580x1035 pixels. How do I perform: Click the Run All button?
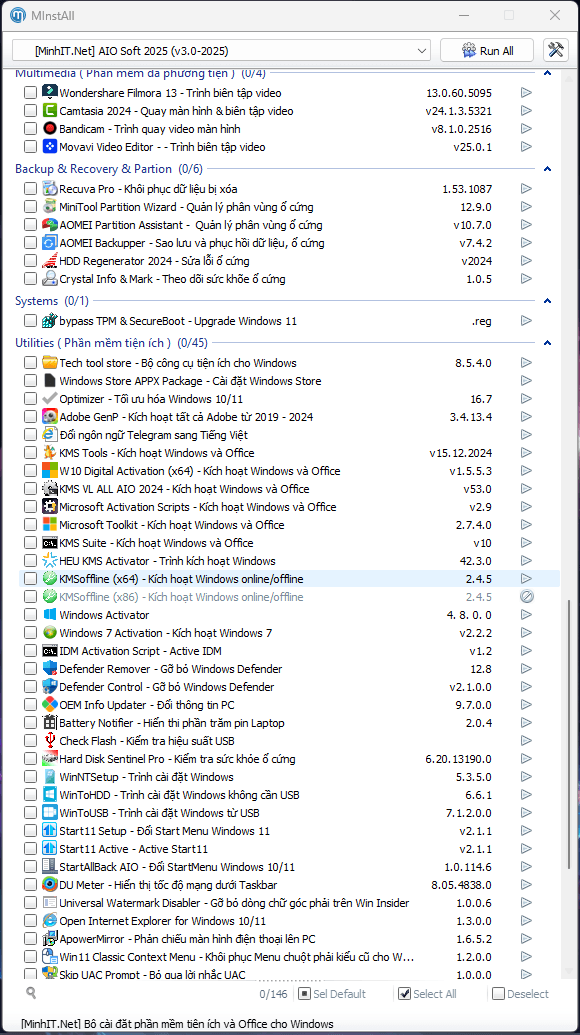[487, 51]
